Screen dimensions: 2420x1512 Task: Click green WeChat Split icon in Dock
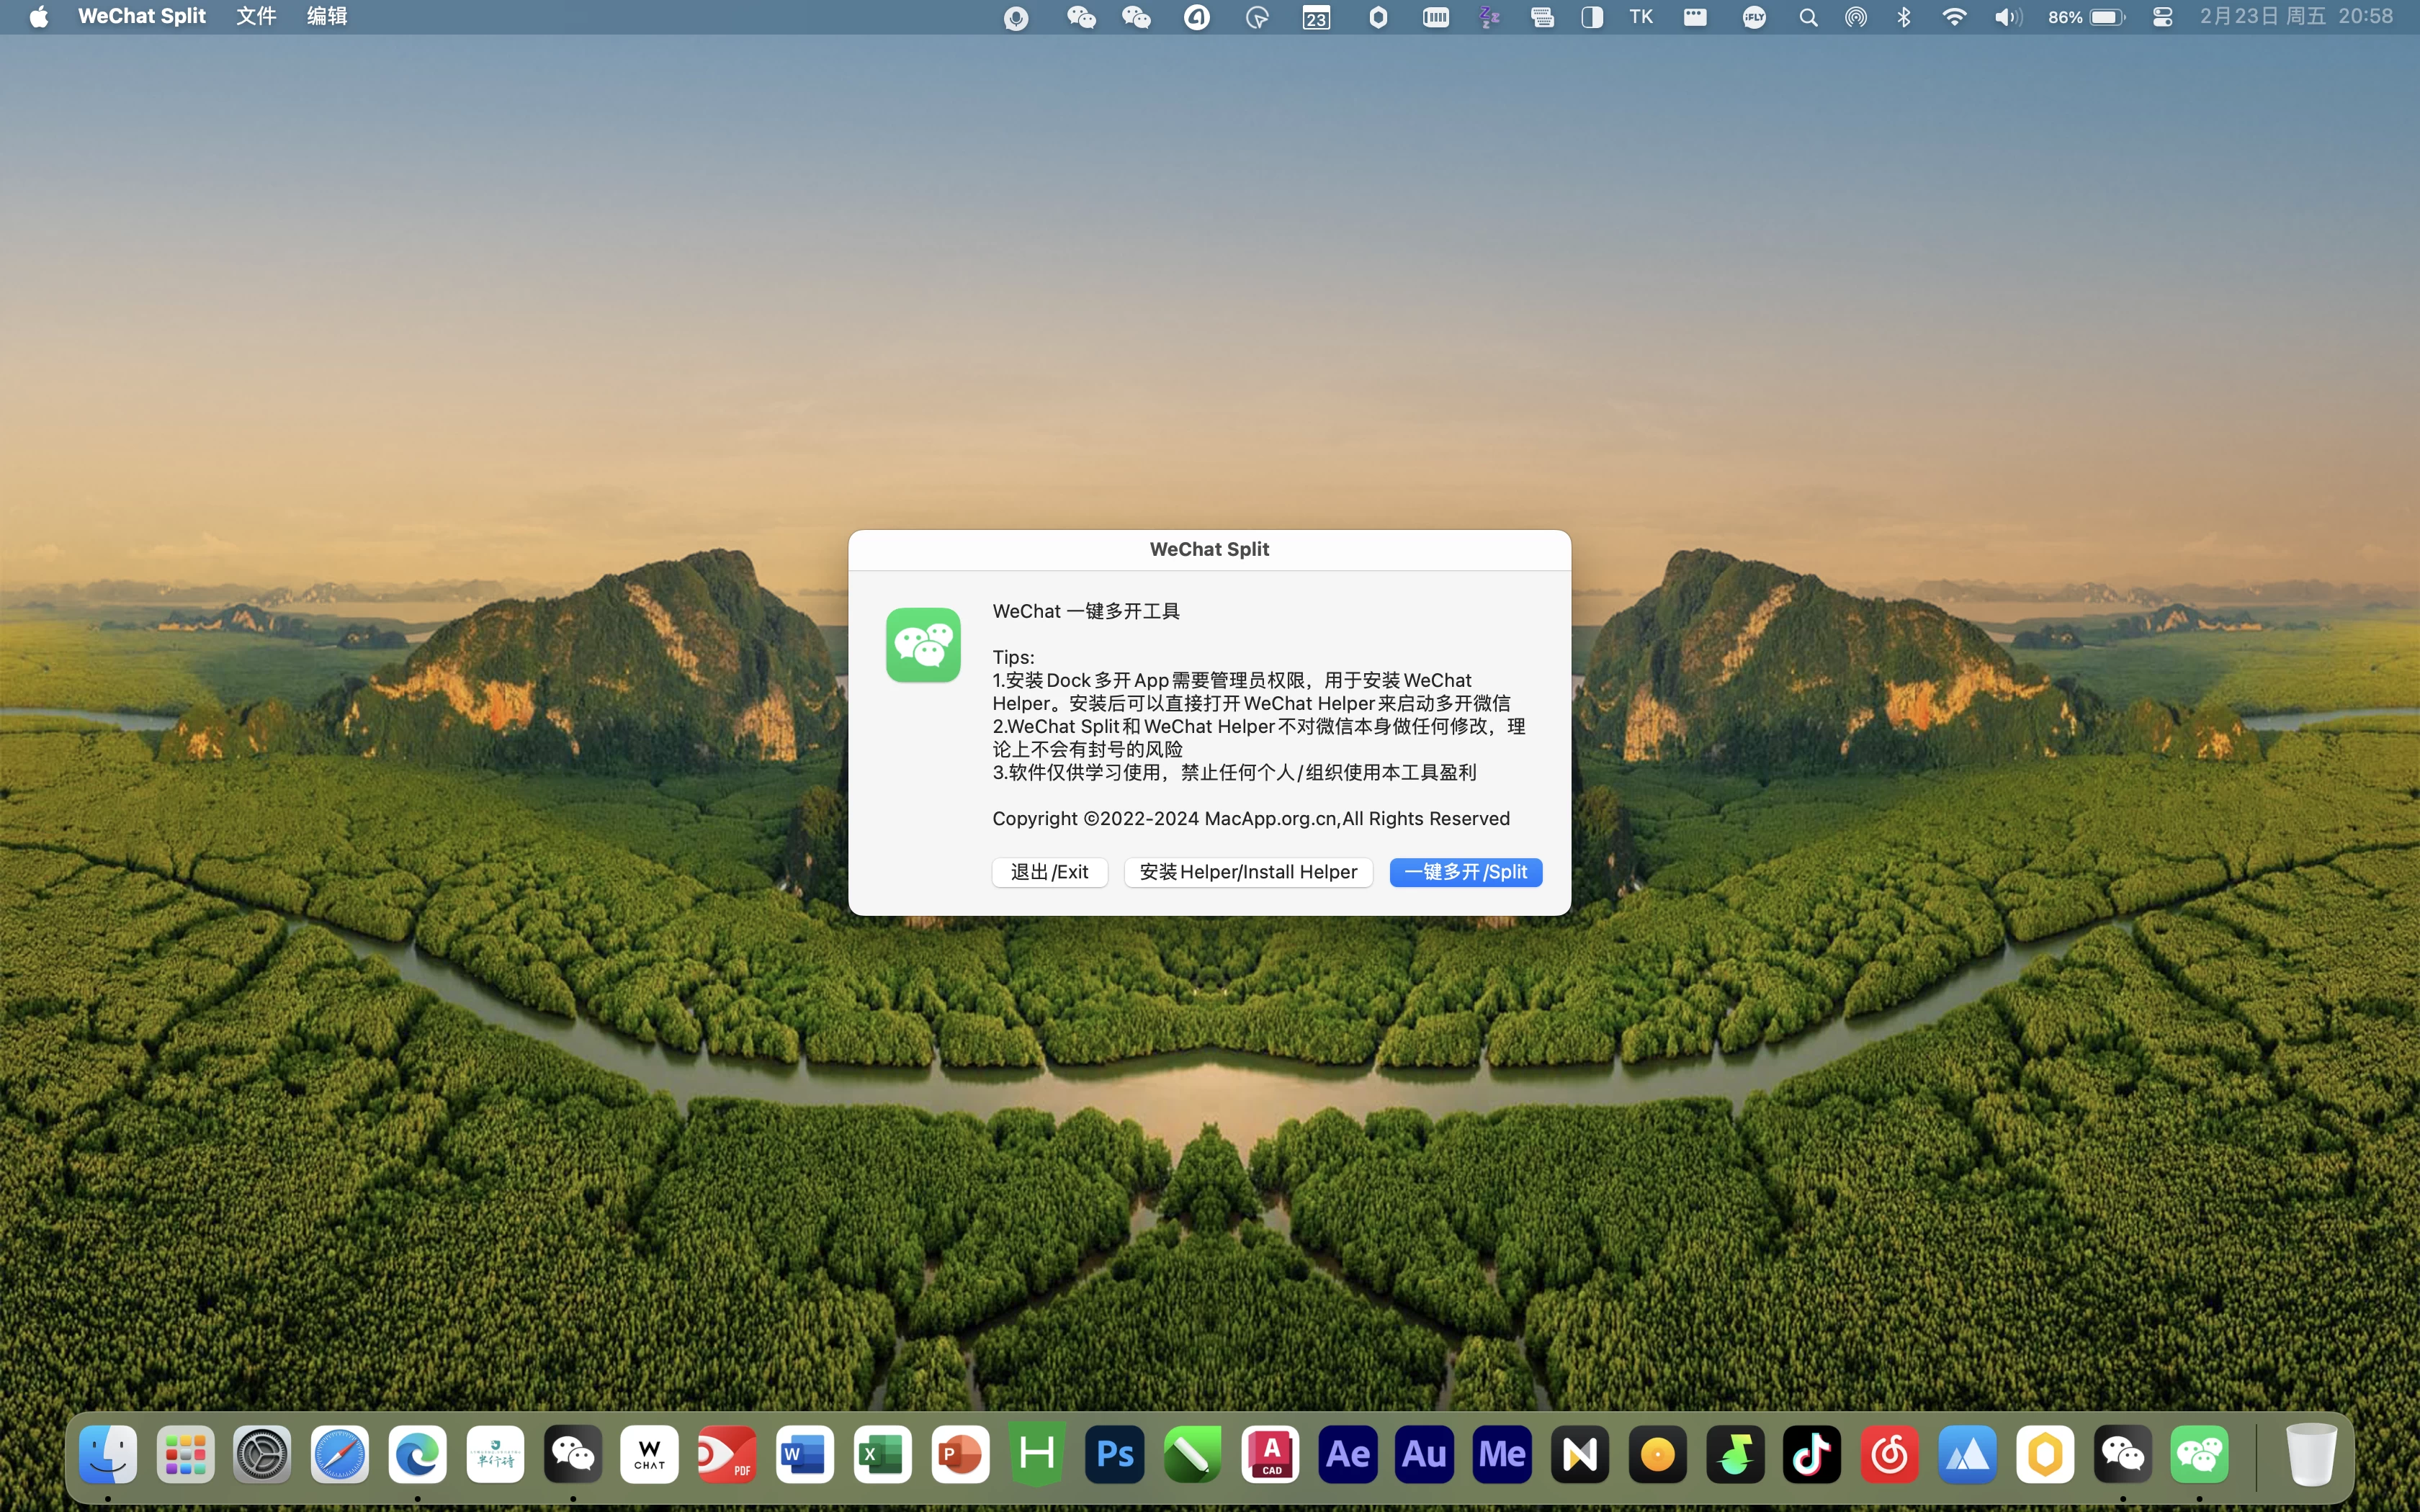coord(2199,1454)
